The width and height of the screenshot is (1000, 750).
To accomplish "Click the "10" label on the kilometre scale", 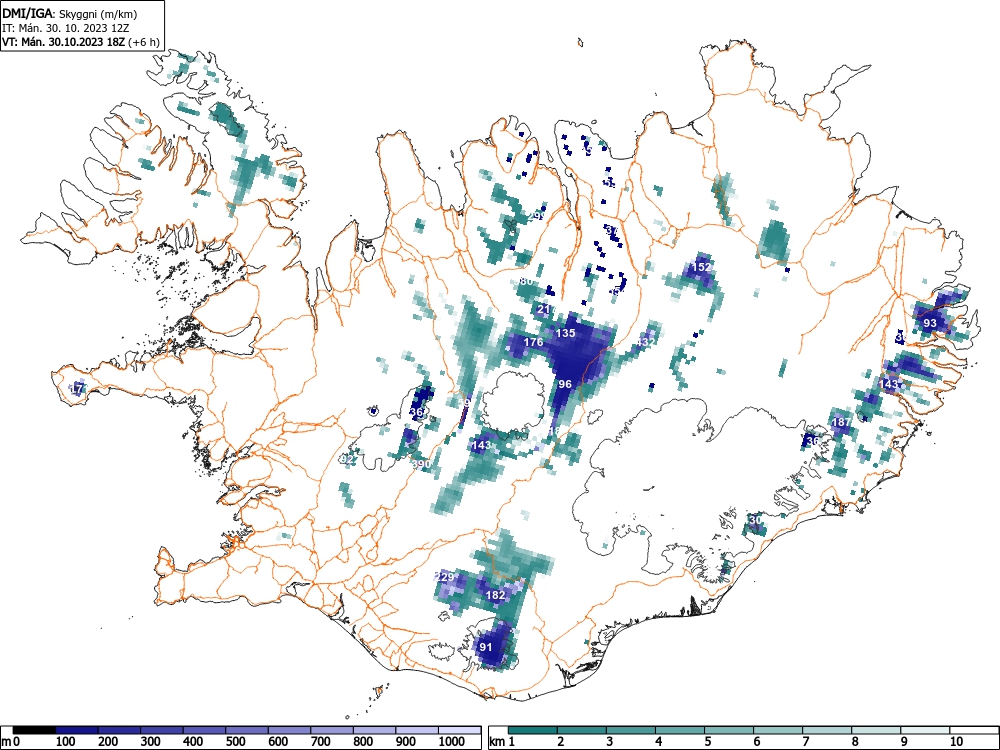I will click(957, 742).
